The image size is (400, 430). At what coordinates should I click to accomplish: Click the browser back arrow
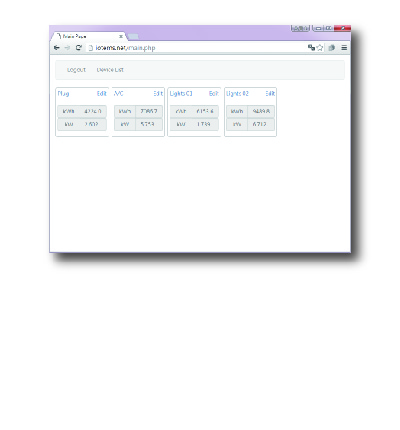pos(57,48)
